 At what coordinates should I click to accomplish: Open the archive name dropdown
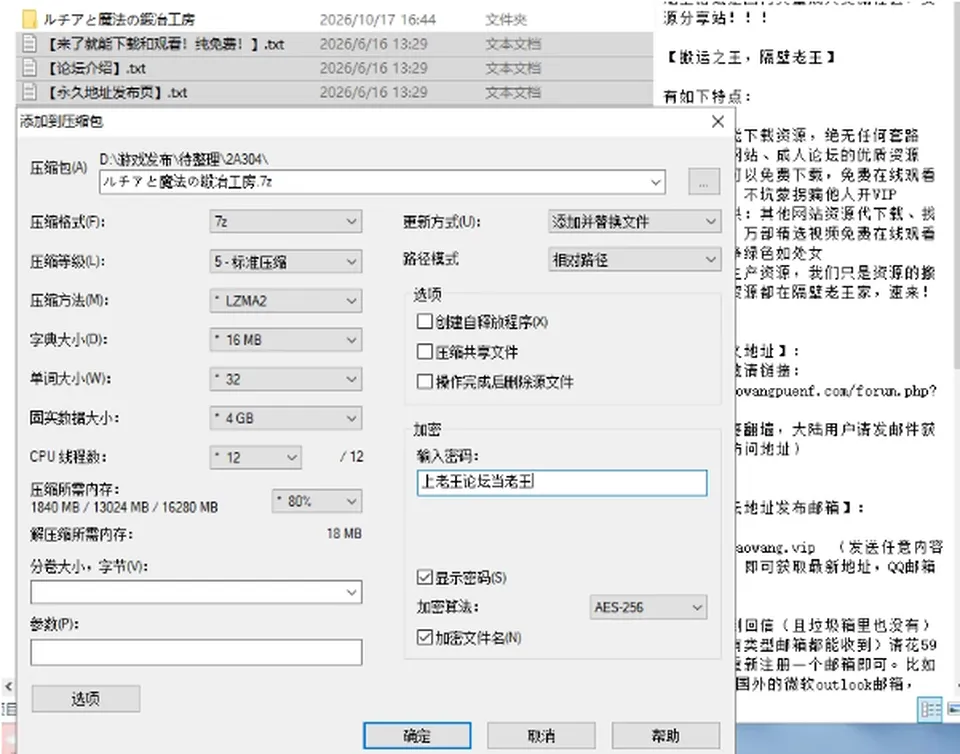click(656, 182)
